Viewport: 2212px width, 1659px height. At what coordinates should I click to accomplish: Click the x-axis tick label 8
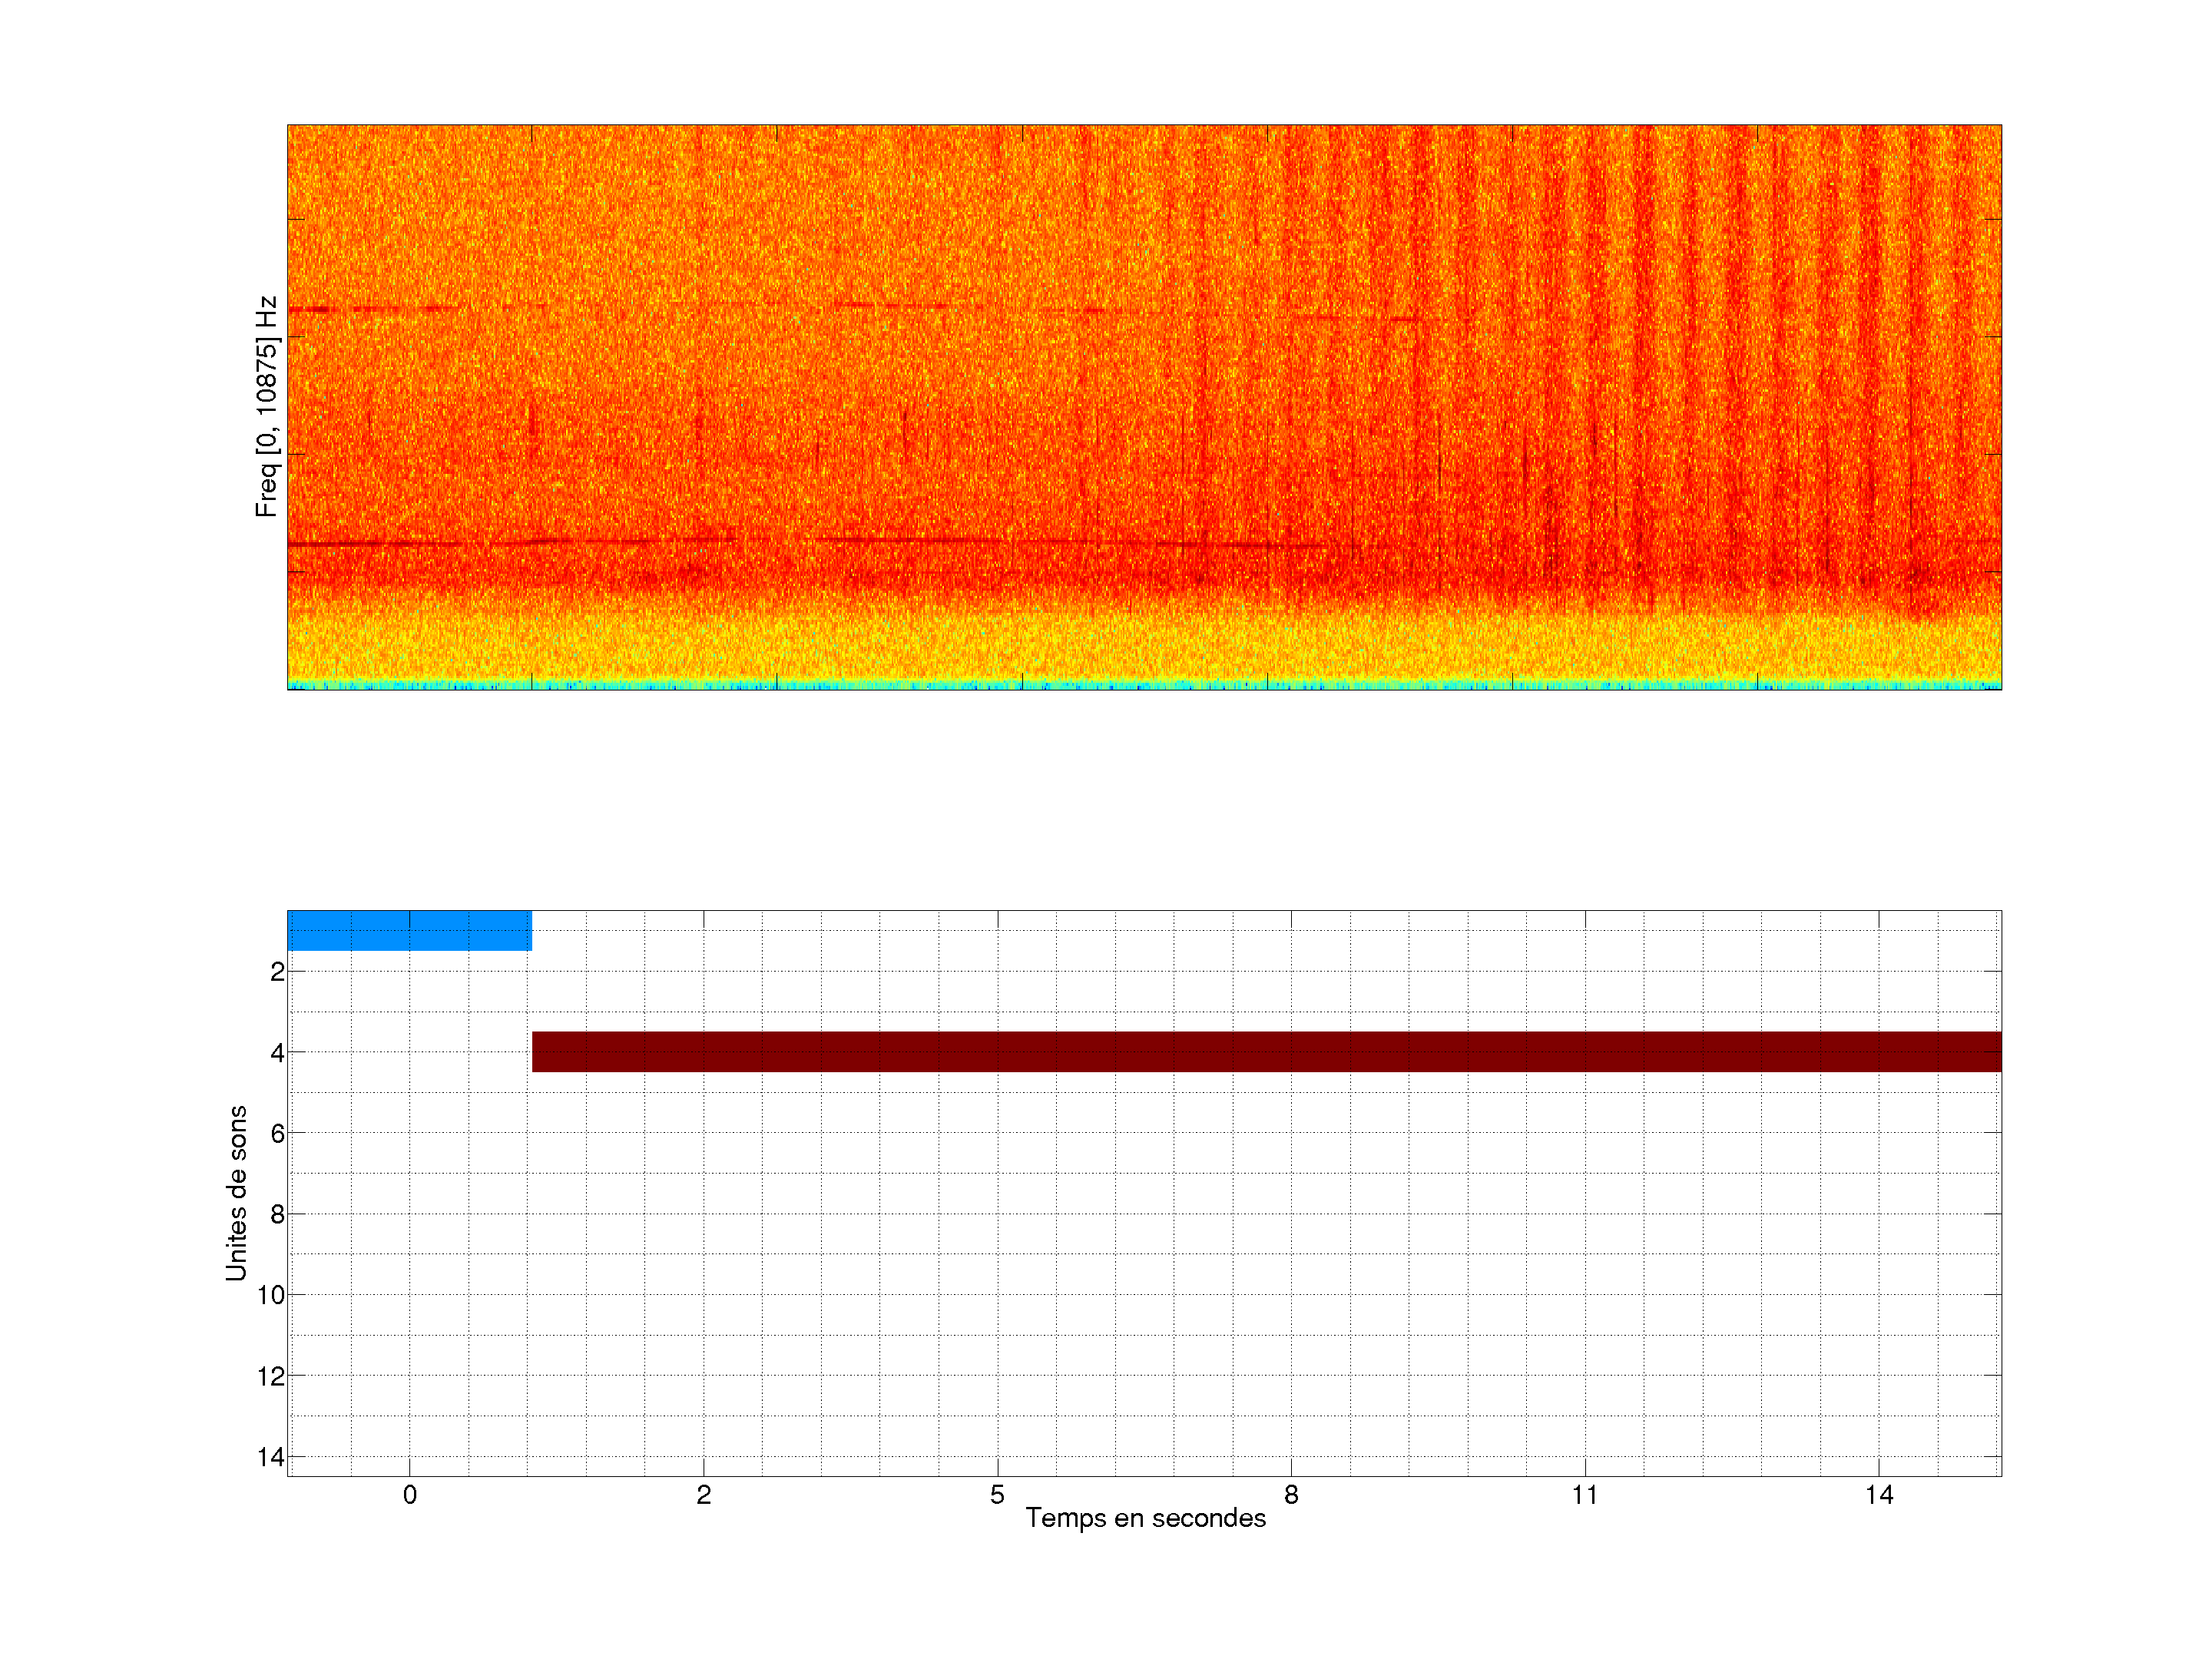point(1291,1495)
